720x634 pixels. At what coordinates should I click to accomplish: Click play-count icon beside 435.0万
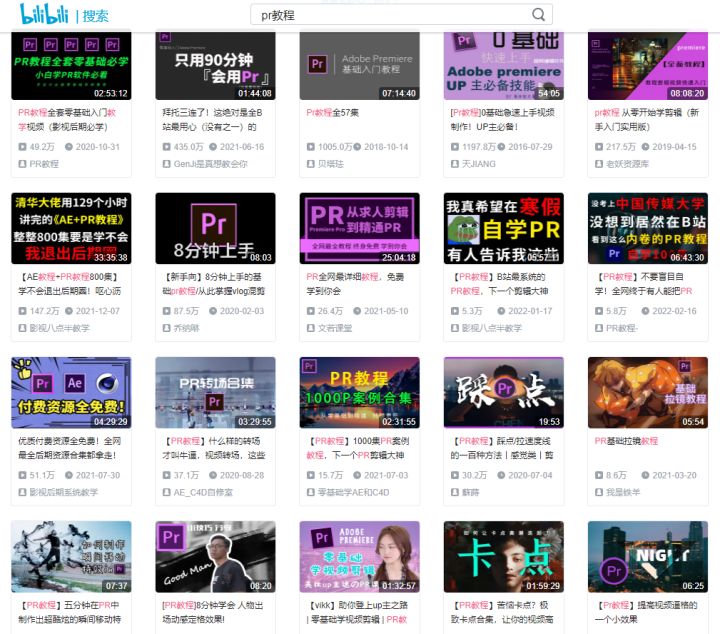click(x=166, y=147)
